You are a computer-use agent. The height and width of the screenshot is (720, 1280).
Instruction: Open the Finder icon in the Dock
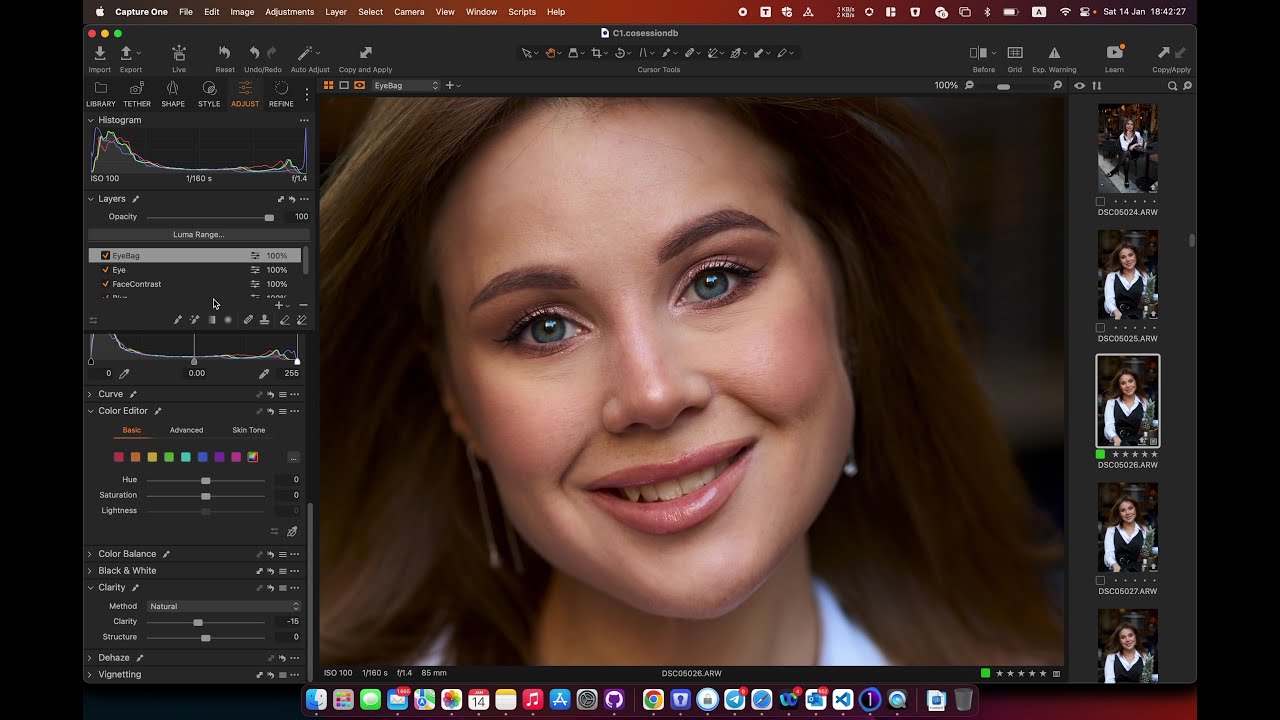pos(316,700)
